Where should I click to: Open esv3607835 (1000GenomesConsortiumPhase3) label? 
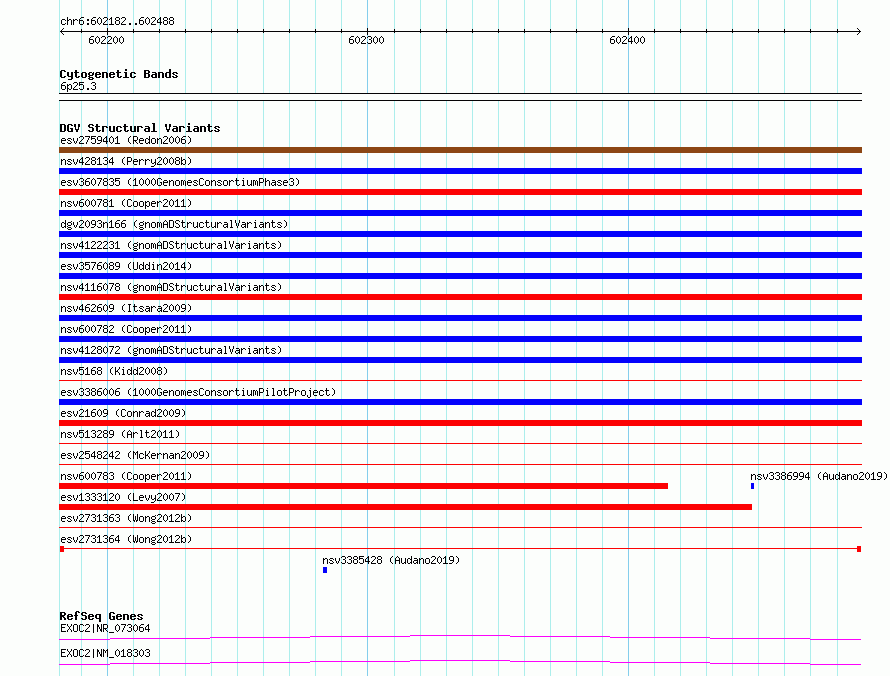pyautogui.click(x=180, y=182)
